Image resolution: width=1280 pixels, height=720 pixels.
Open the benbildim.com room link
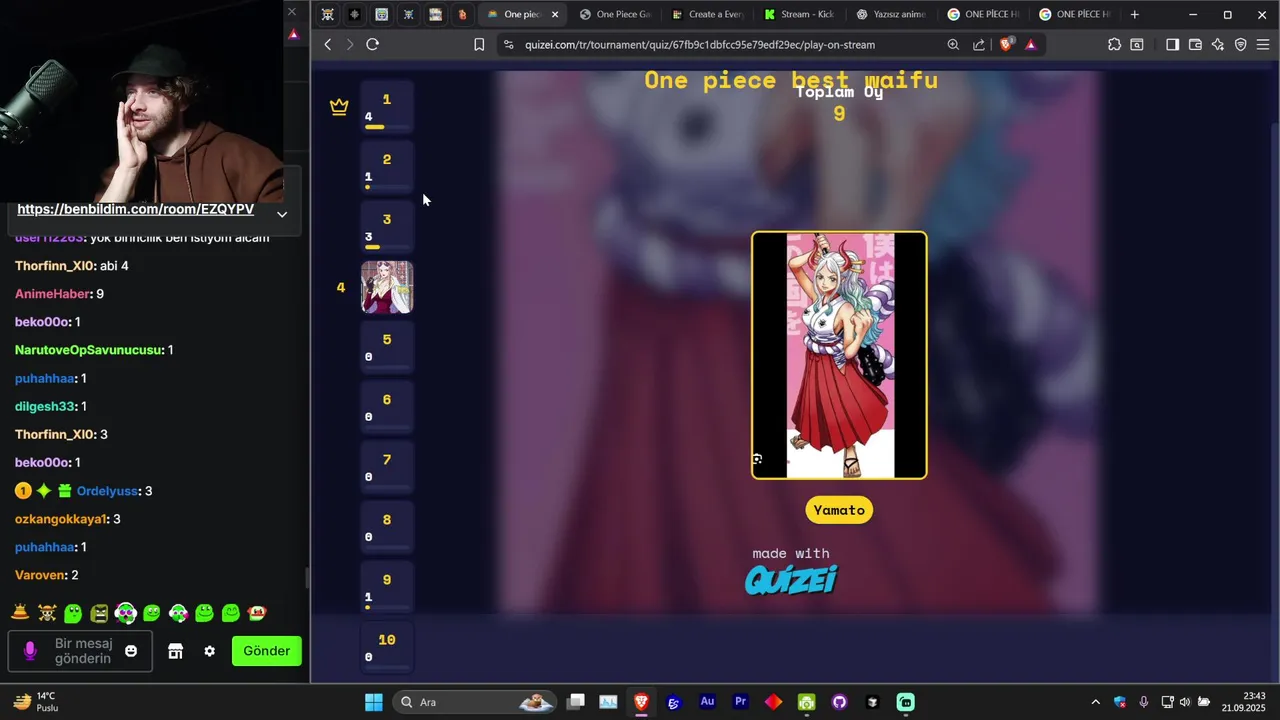click(136, 210)
